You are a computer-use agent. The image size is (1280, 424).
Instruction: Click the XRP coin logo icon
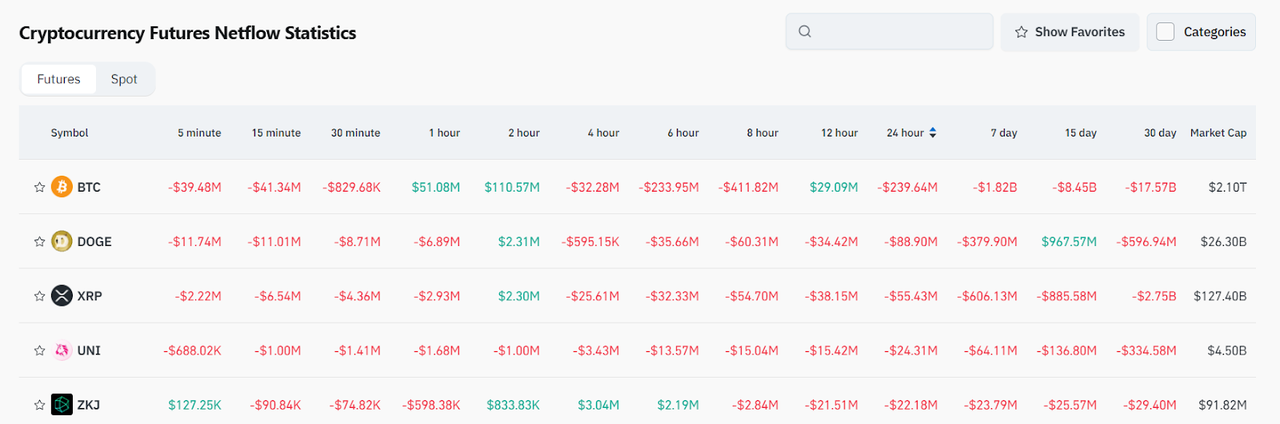62,296
